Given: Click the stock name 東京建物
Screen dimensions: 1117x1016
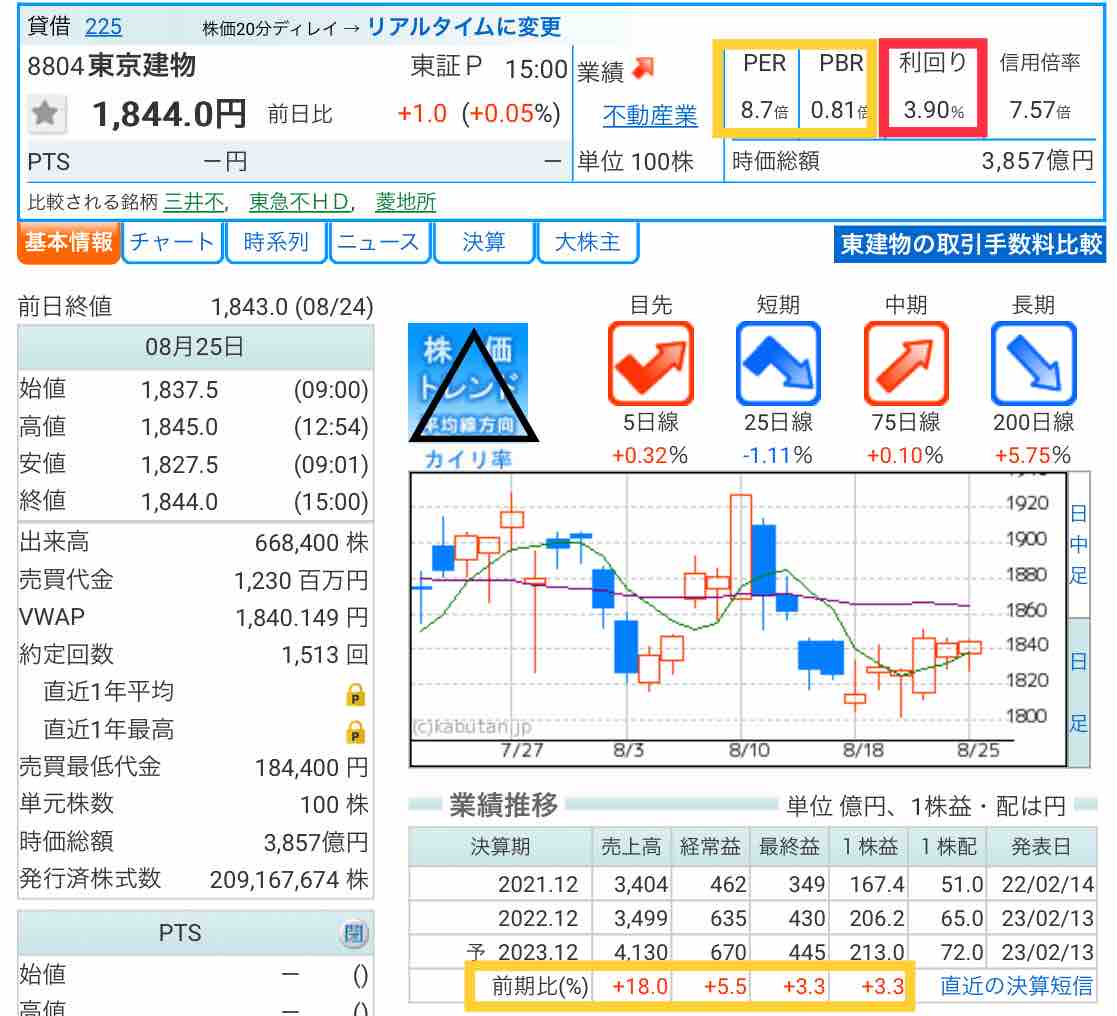Looking at the screenshot, I should click(x=142, y=66).
